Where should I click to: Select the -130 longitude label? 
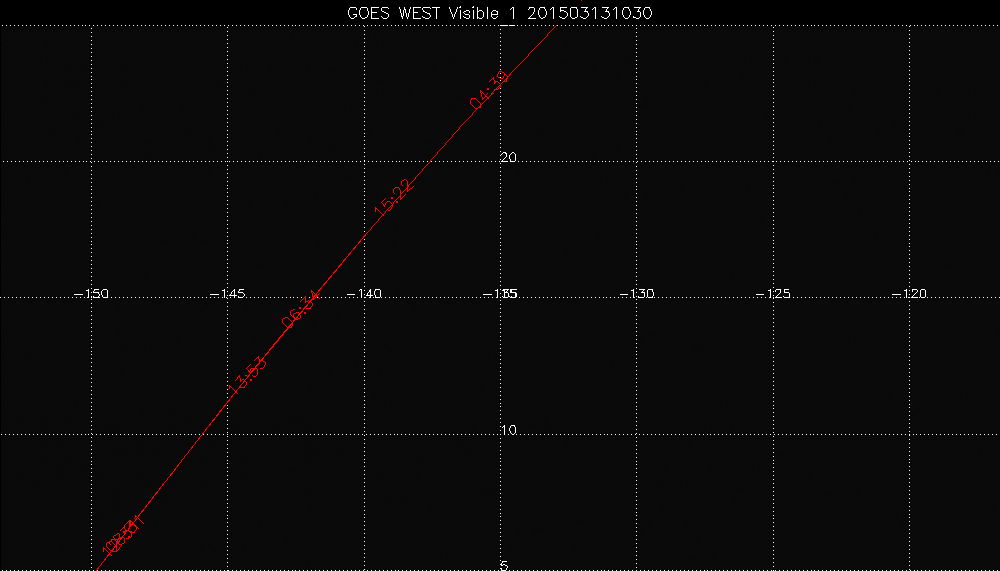[637, 294]
